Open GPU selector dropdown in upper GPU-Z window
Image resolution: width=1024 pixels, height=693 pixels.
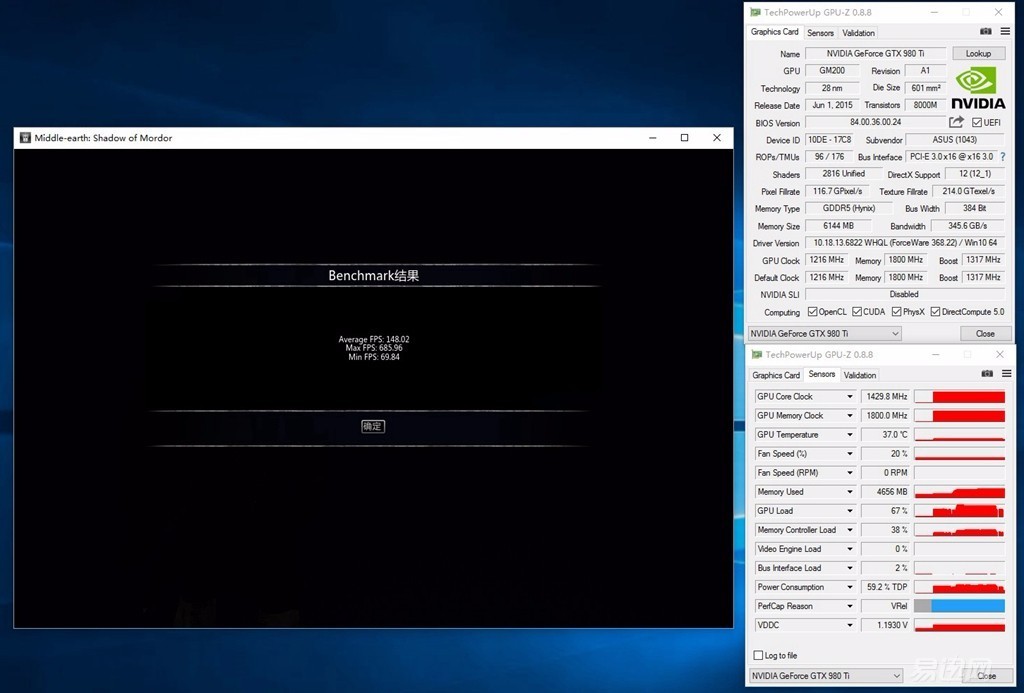click(824, 333)
